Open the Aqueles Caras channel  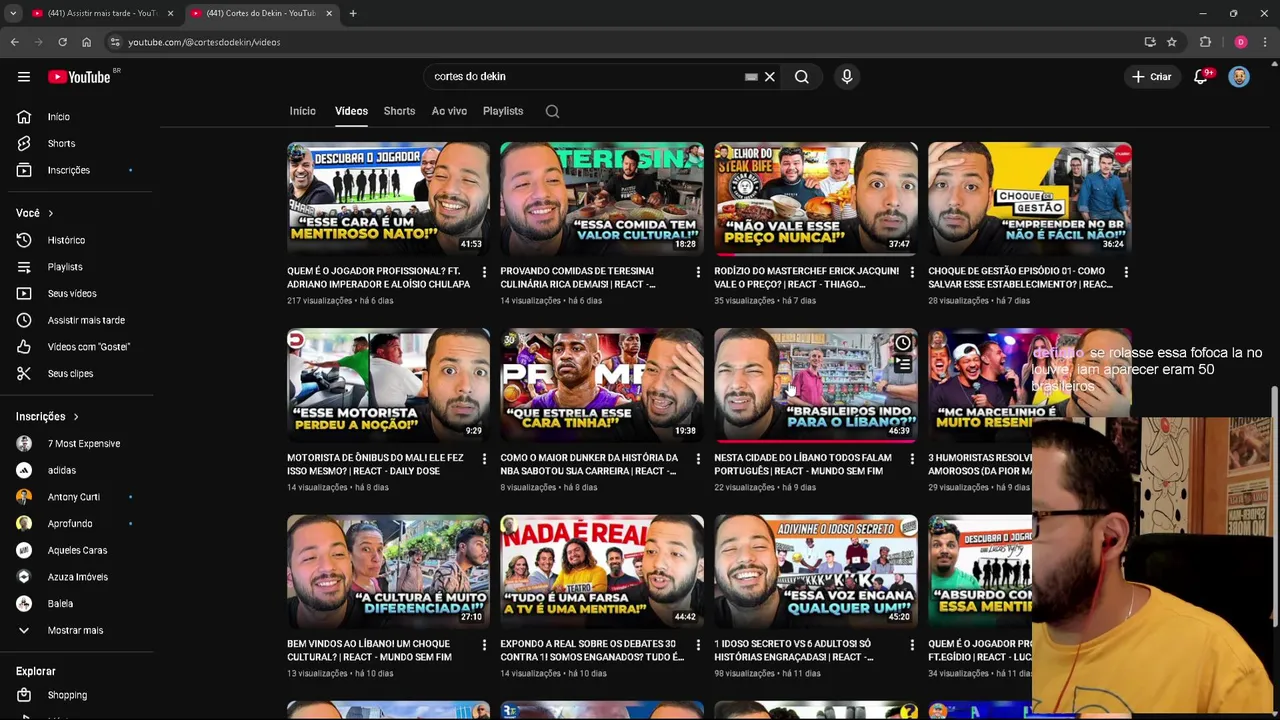[x=78, y=551]
